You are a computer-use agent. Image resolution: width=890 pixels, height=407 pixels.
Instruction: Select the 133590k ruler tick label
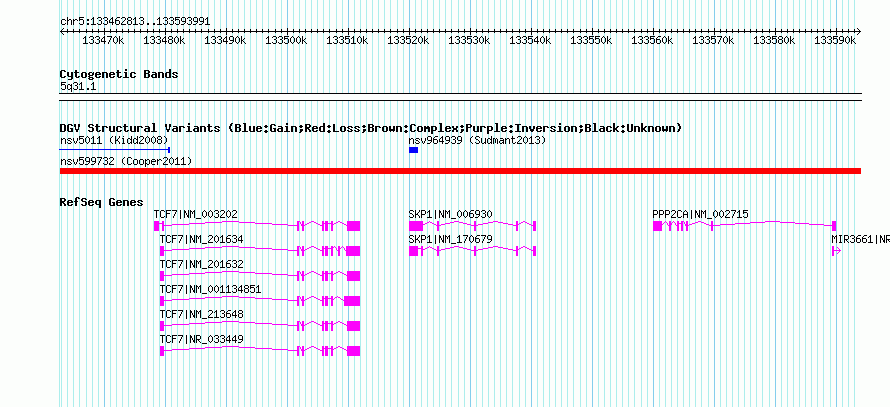(x=835, y=40)
